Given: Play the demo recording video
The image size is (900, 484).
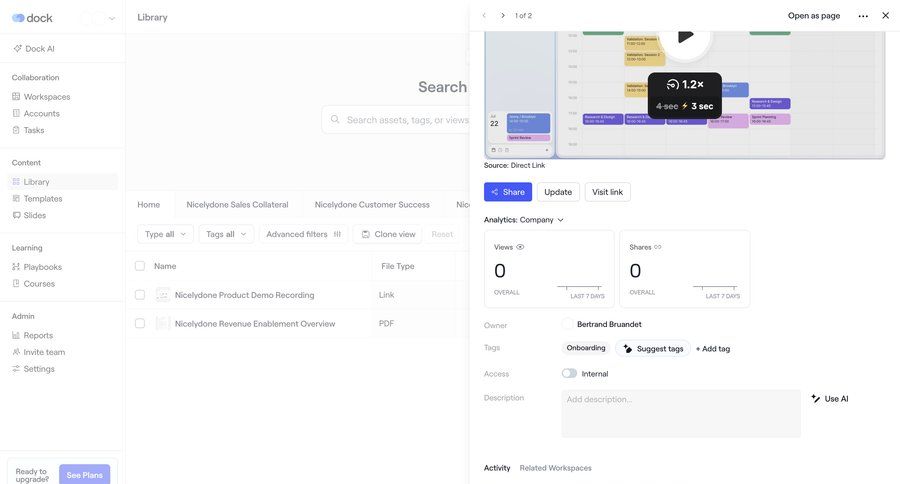Looking at the screenshot, I should [685, 37].
